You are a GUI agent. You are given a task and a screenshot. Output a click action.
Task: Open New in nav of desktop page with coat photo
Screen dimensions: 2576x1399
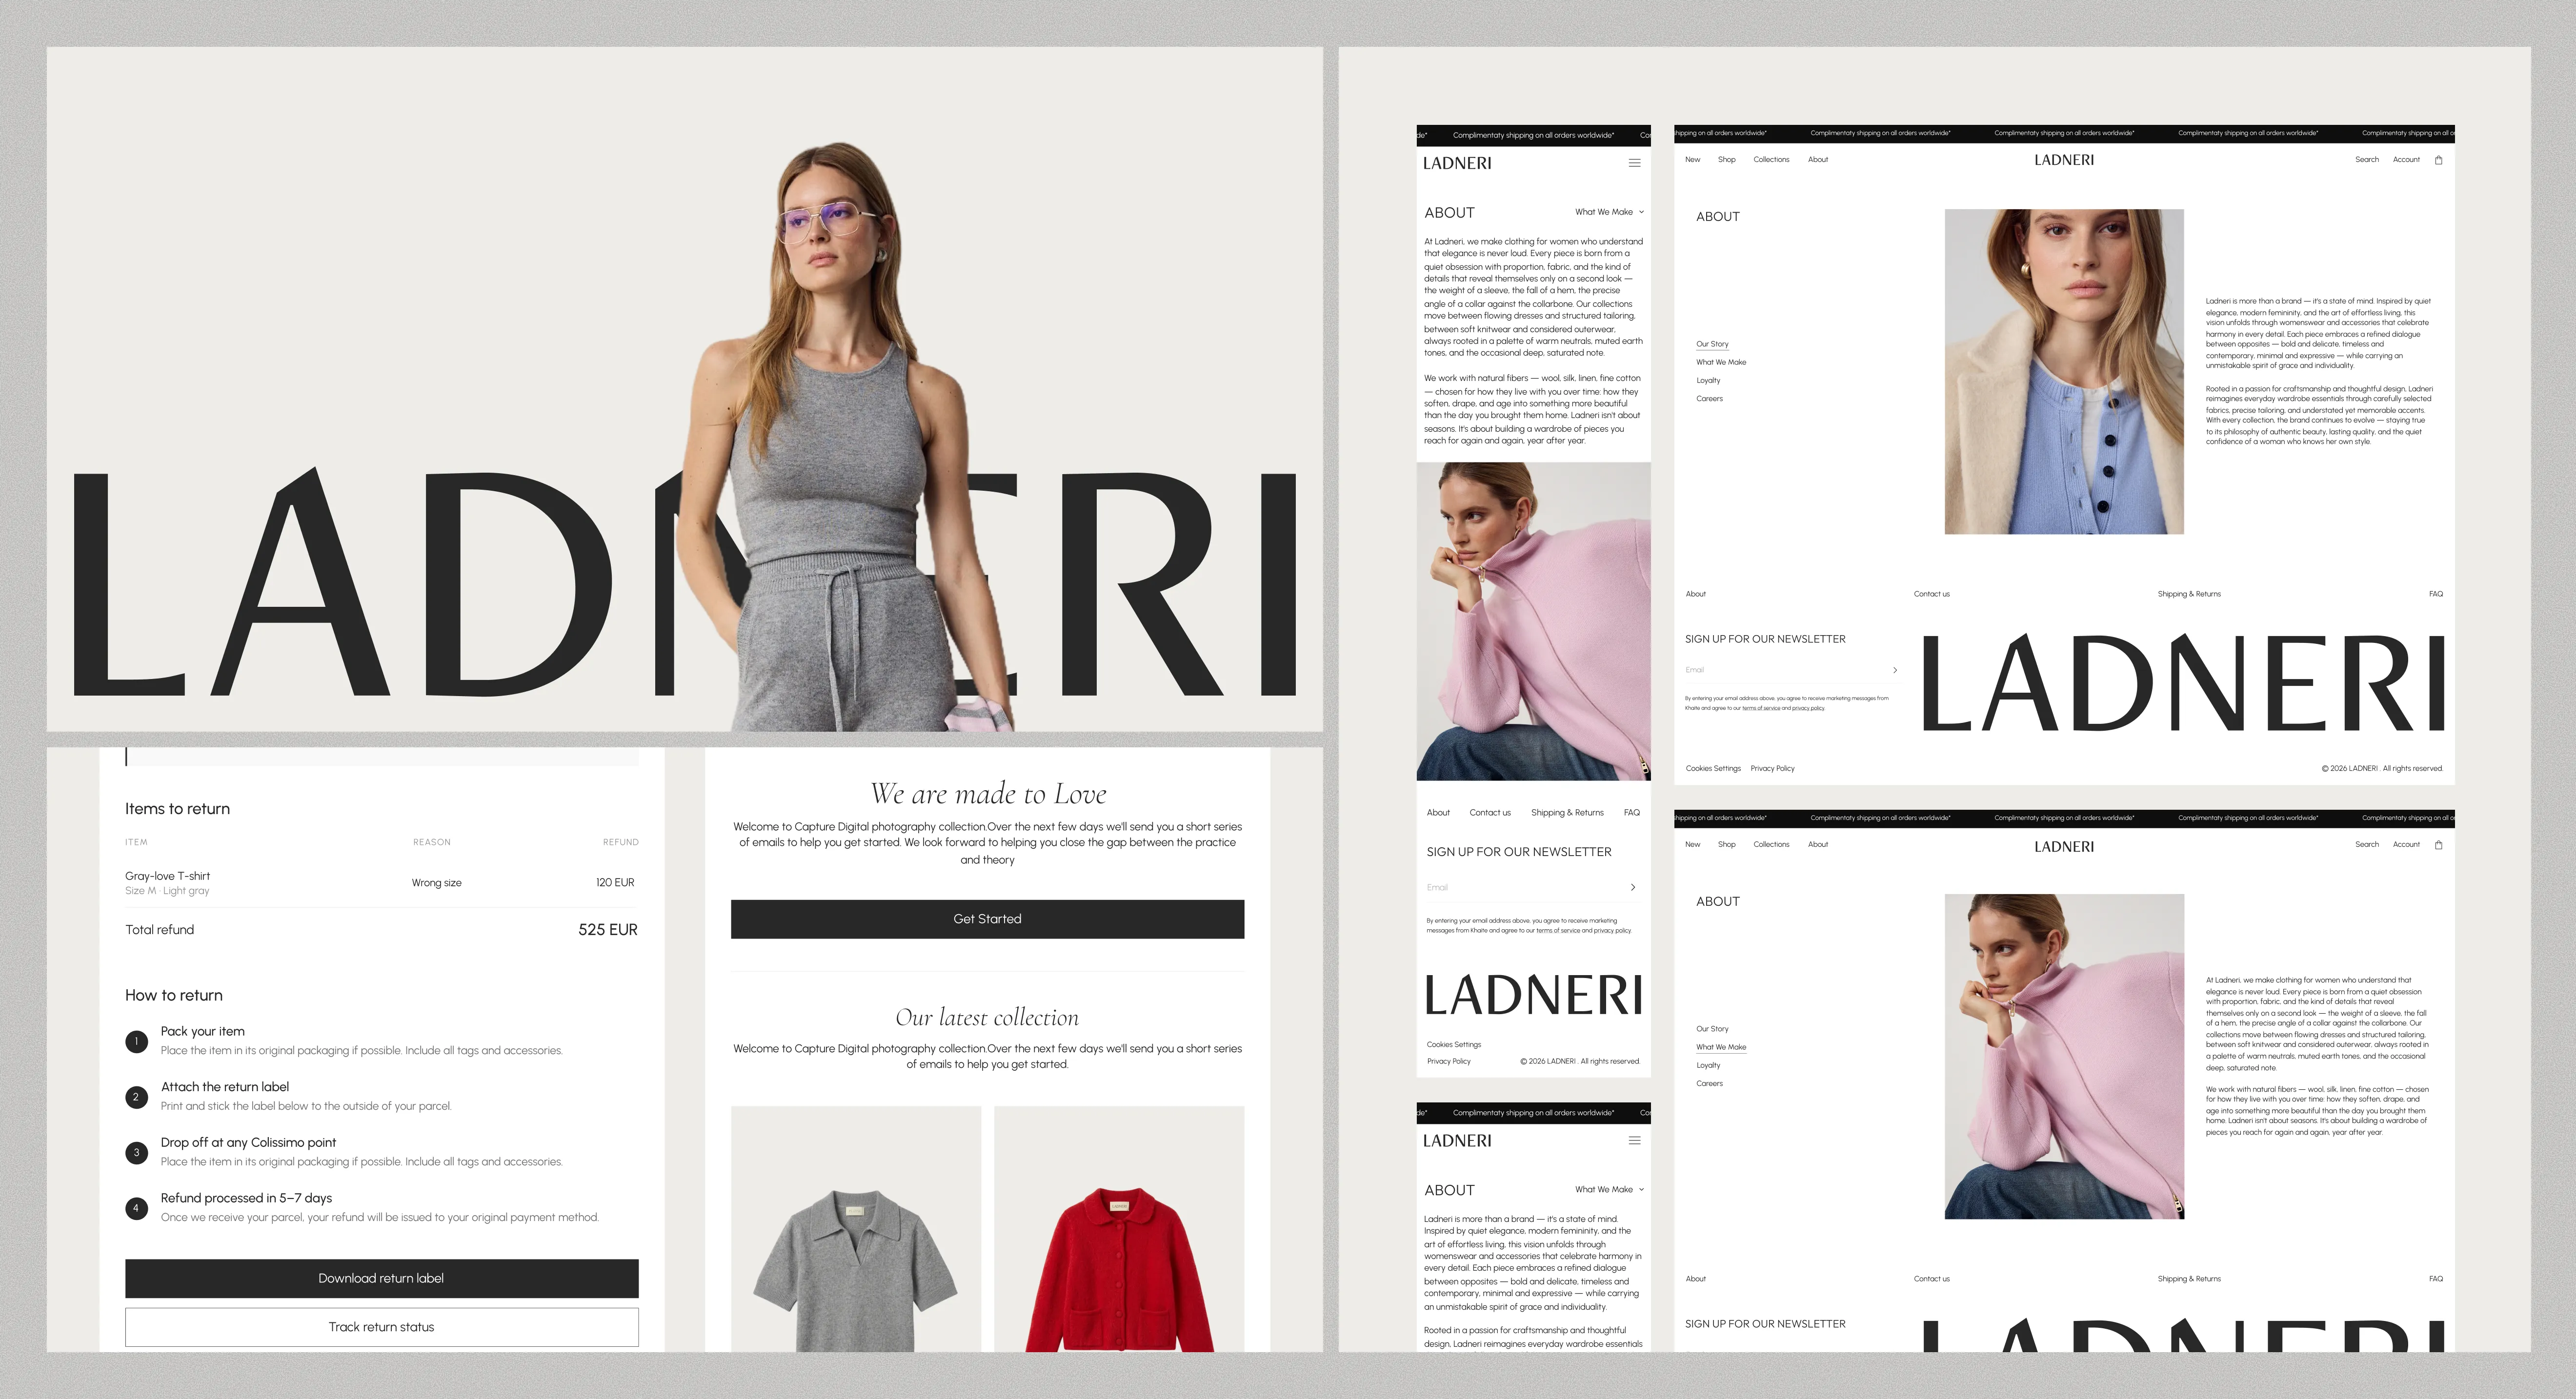[x=1692, y=160]
